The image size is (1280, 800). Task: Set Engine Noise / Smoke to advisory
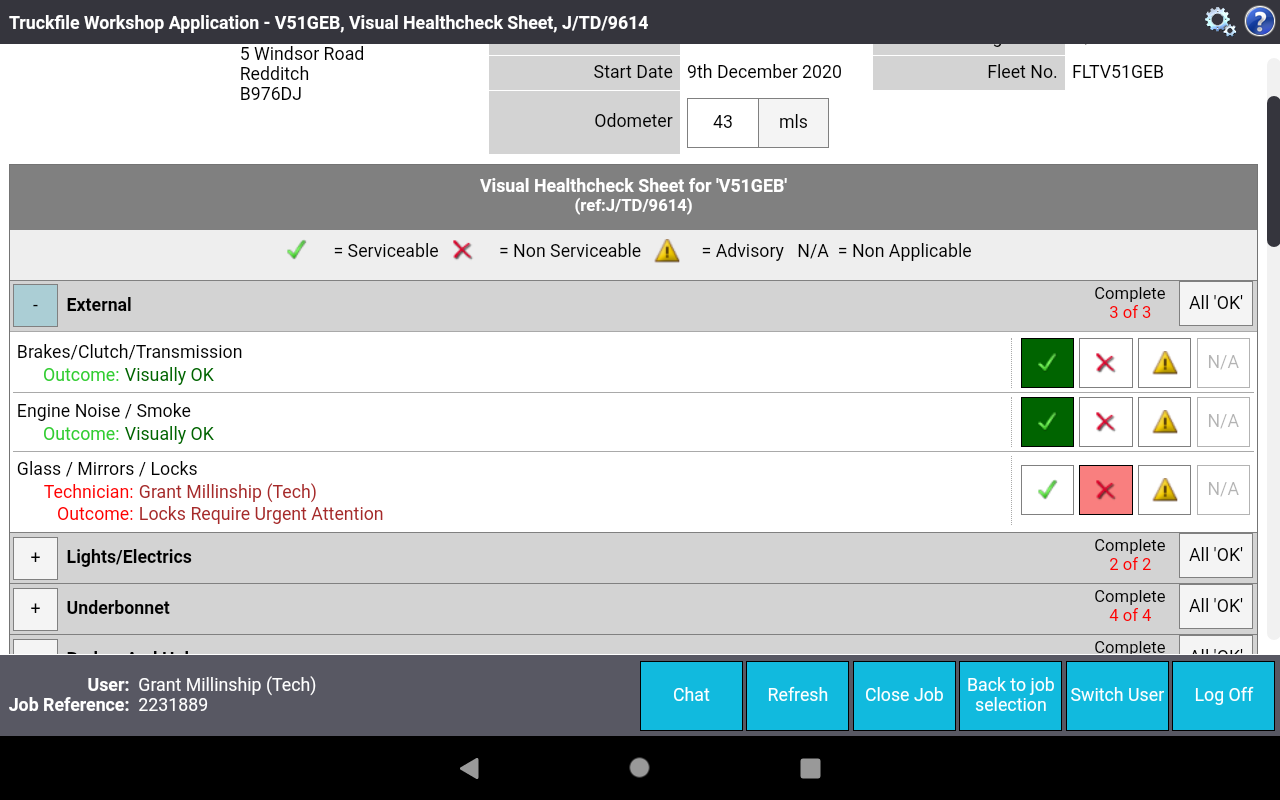pos(1165,422)
